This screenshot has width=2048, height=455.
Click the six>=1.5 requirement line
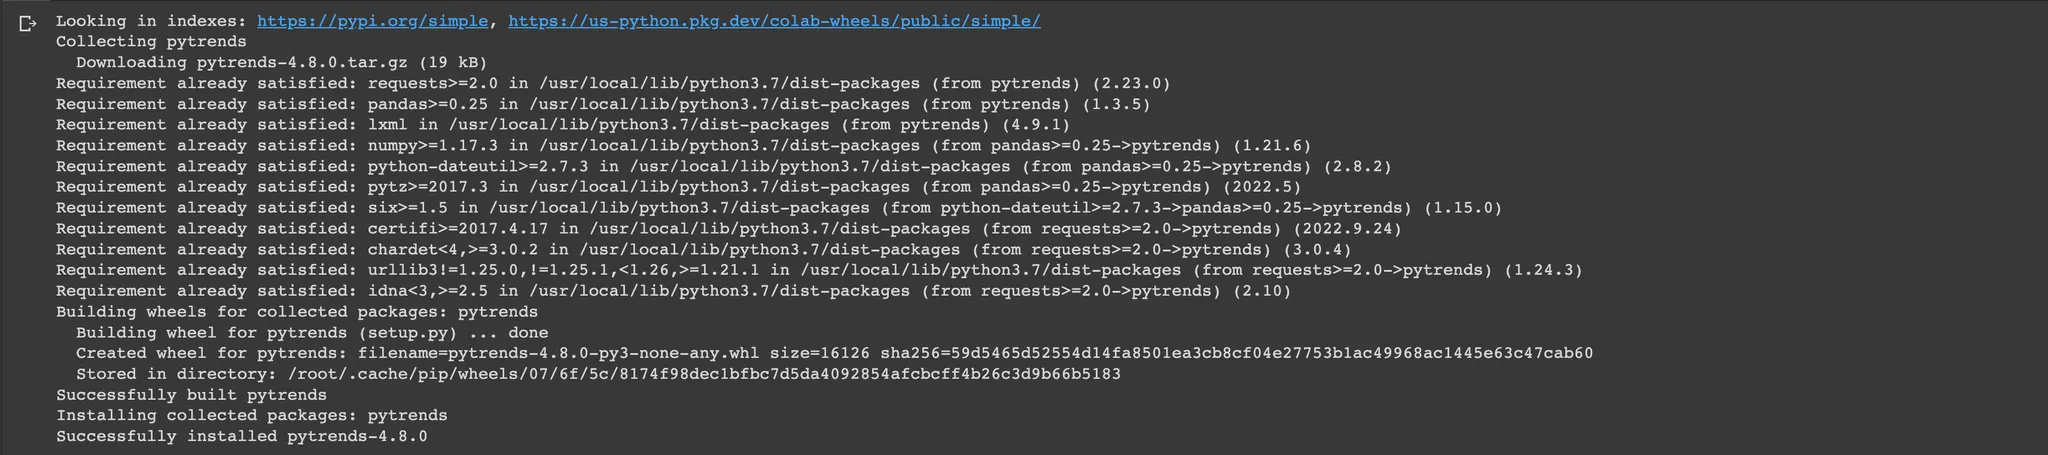[778, 208]
